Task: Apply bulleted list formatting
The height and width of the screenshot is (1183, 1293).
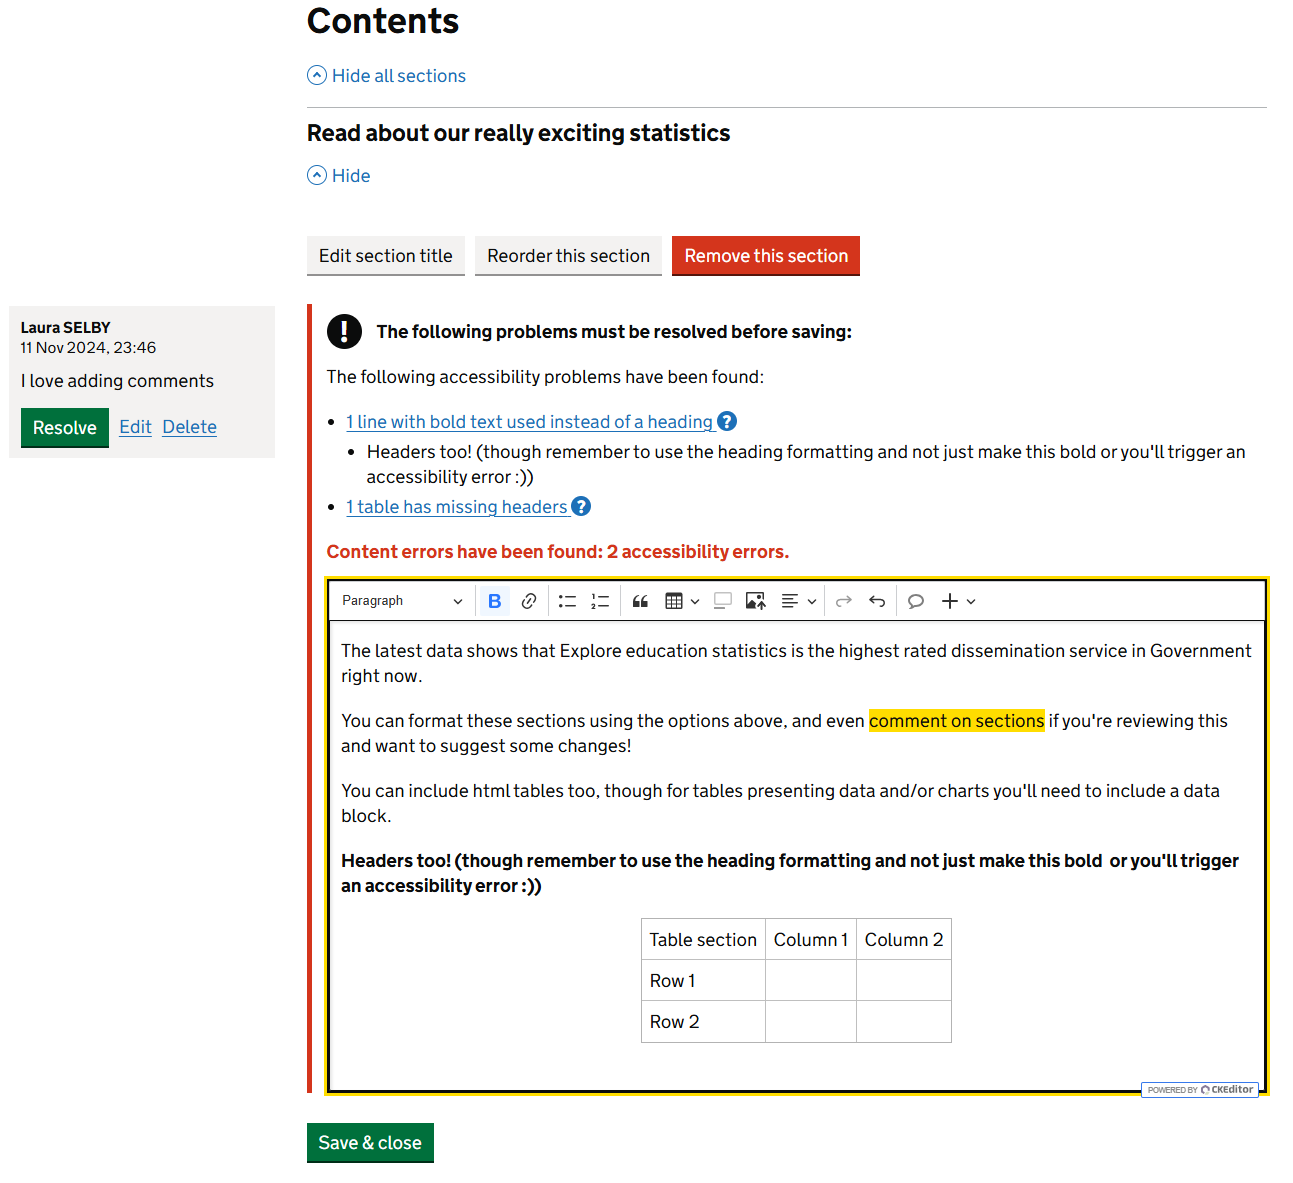Action: (x=567, y=601)
